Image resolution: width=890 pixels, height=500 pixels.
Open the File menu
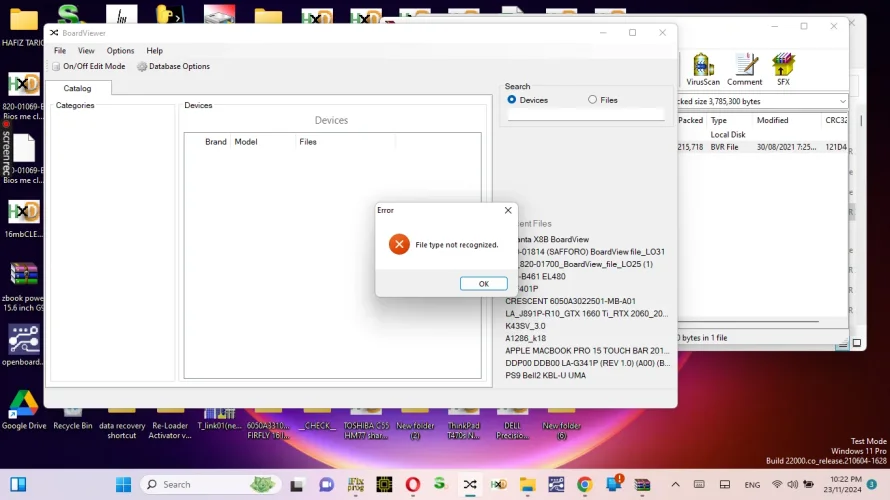[x=60, y=50]
